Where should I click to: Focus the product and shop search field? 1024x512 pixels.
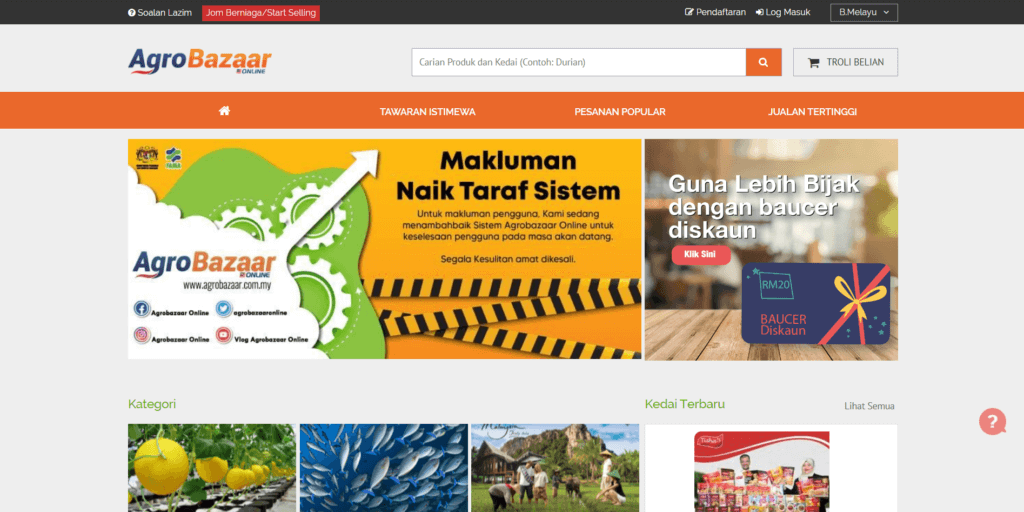click(579, 62)
